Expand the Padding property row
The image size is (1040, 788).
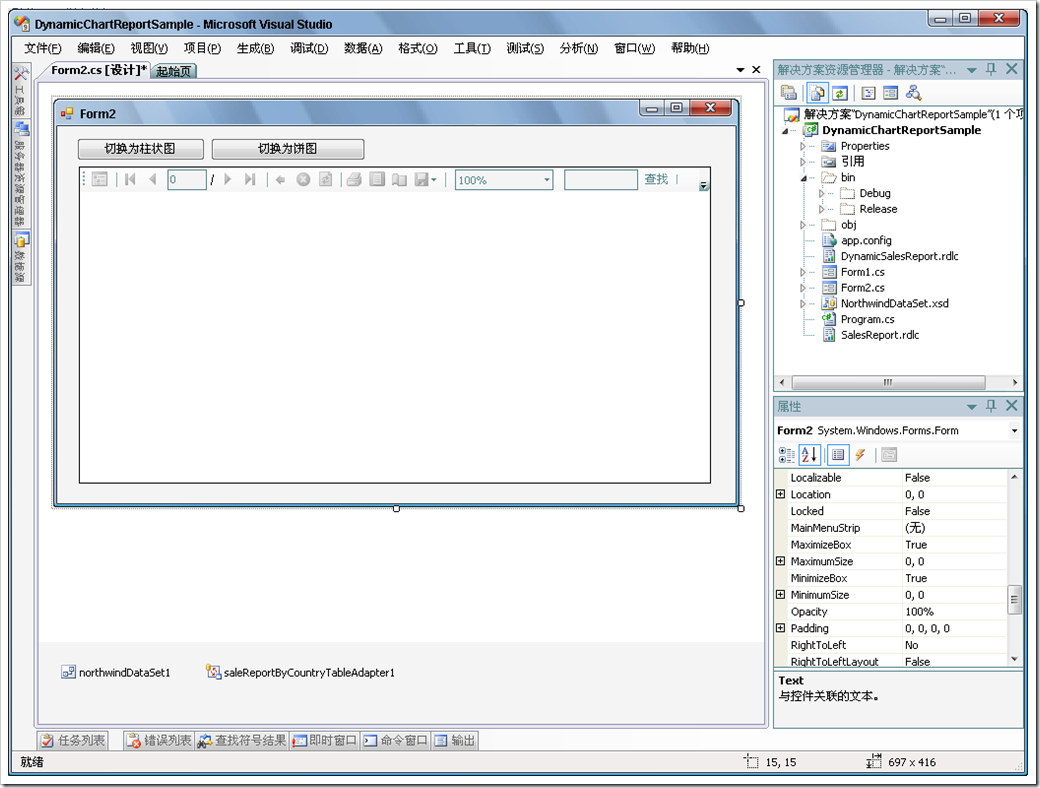[781, 628]
